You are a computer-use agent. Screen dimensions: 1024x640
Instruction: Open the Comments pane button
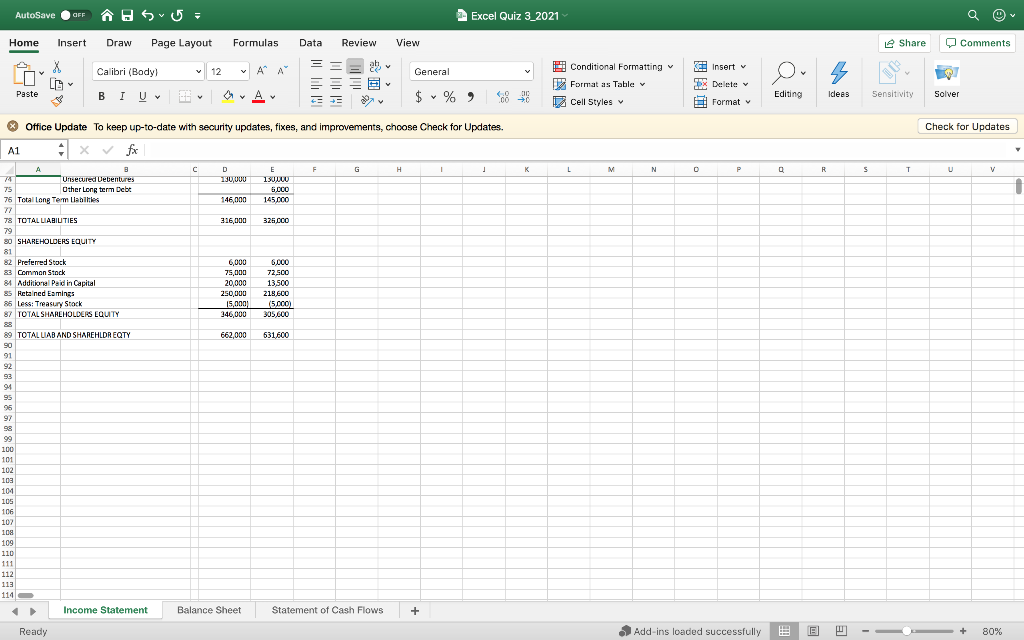coord(978,43)
